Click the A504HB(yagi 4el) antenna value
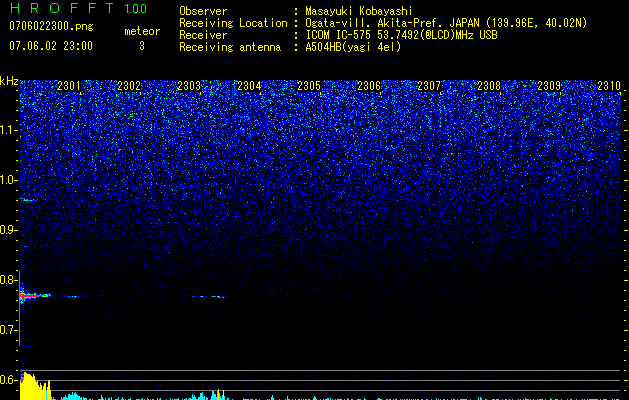 click(x=353, y=47)
